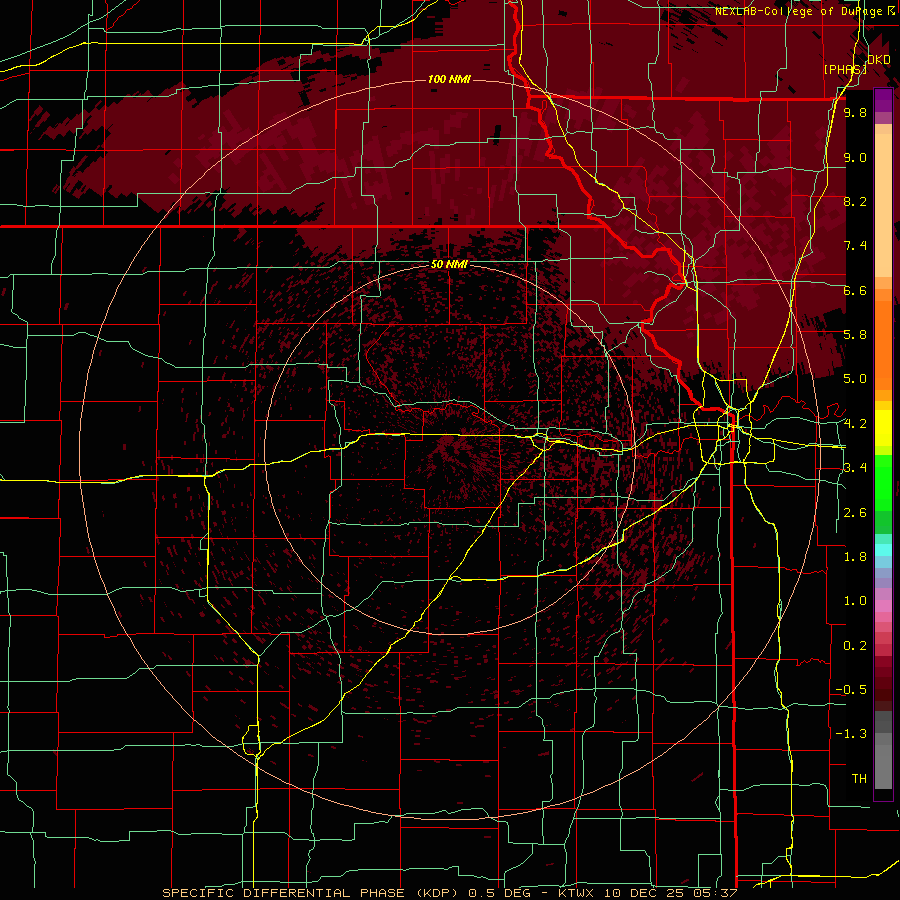Click the 0.5 DEG tilt text in caption

click(499, 893)
